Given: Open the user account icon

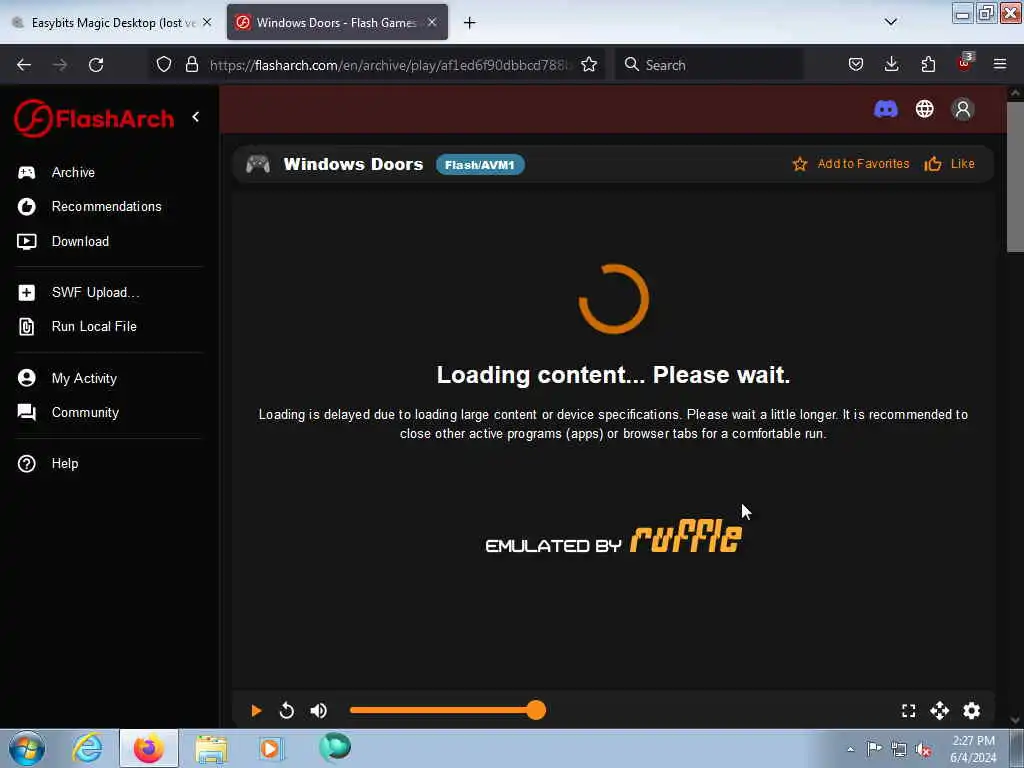Looking at the screenshot, I should click(963, 109).
